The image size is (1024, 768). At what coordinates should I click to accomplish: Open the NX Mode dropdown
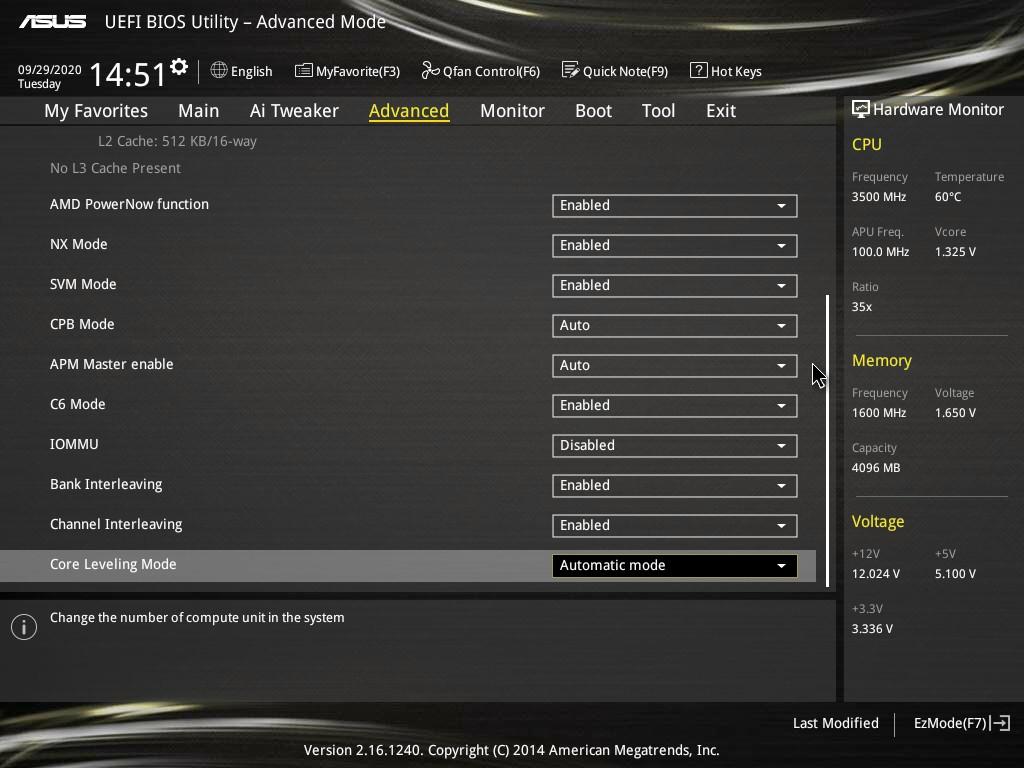[x=675, y=246]
